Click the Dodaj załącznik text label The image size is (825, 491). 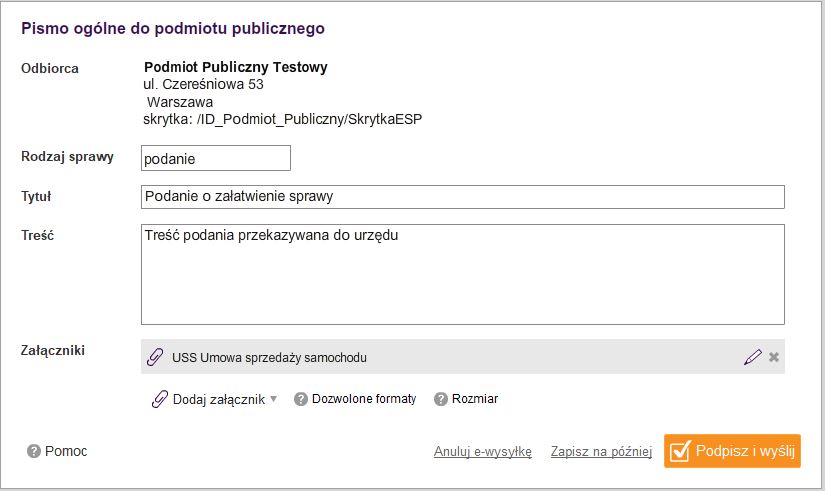(x=219, y=399)
